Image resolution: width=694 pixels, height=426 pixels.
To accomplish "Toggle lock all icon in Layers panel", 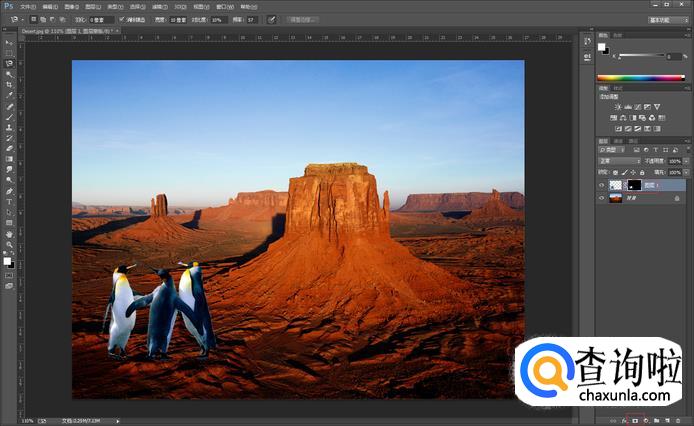I will pyautogui.click(x=642, y=172).
